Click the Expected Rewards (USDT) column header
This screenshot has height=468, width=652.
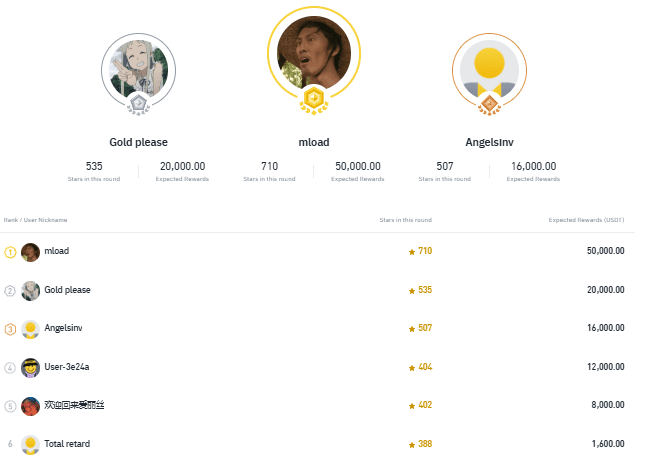pos(586,219)
